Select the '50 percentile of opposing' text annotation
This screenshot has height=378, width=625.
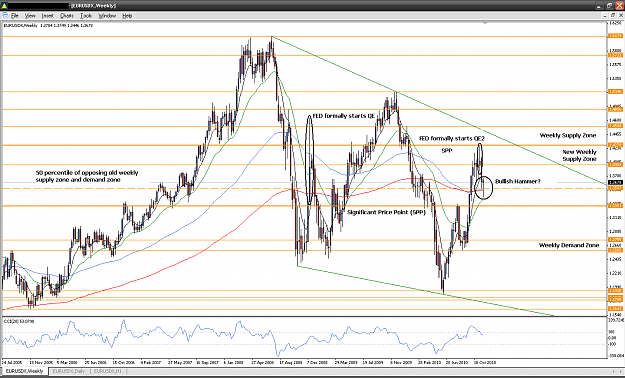click(87, 176)
